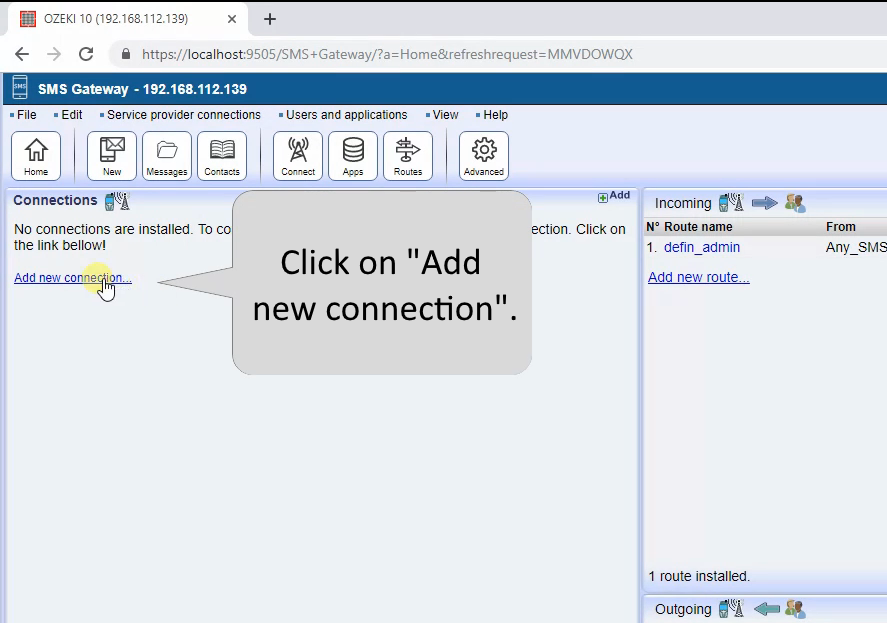Click the Add button in Connections panel
Image resolution: width=887 pixels, height=623 pixels.
614,196
